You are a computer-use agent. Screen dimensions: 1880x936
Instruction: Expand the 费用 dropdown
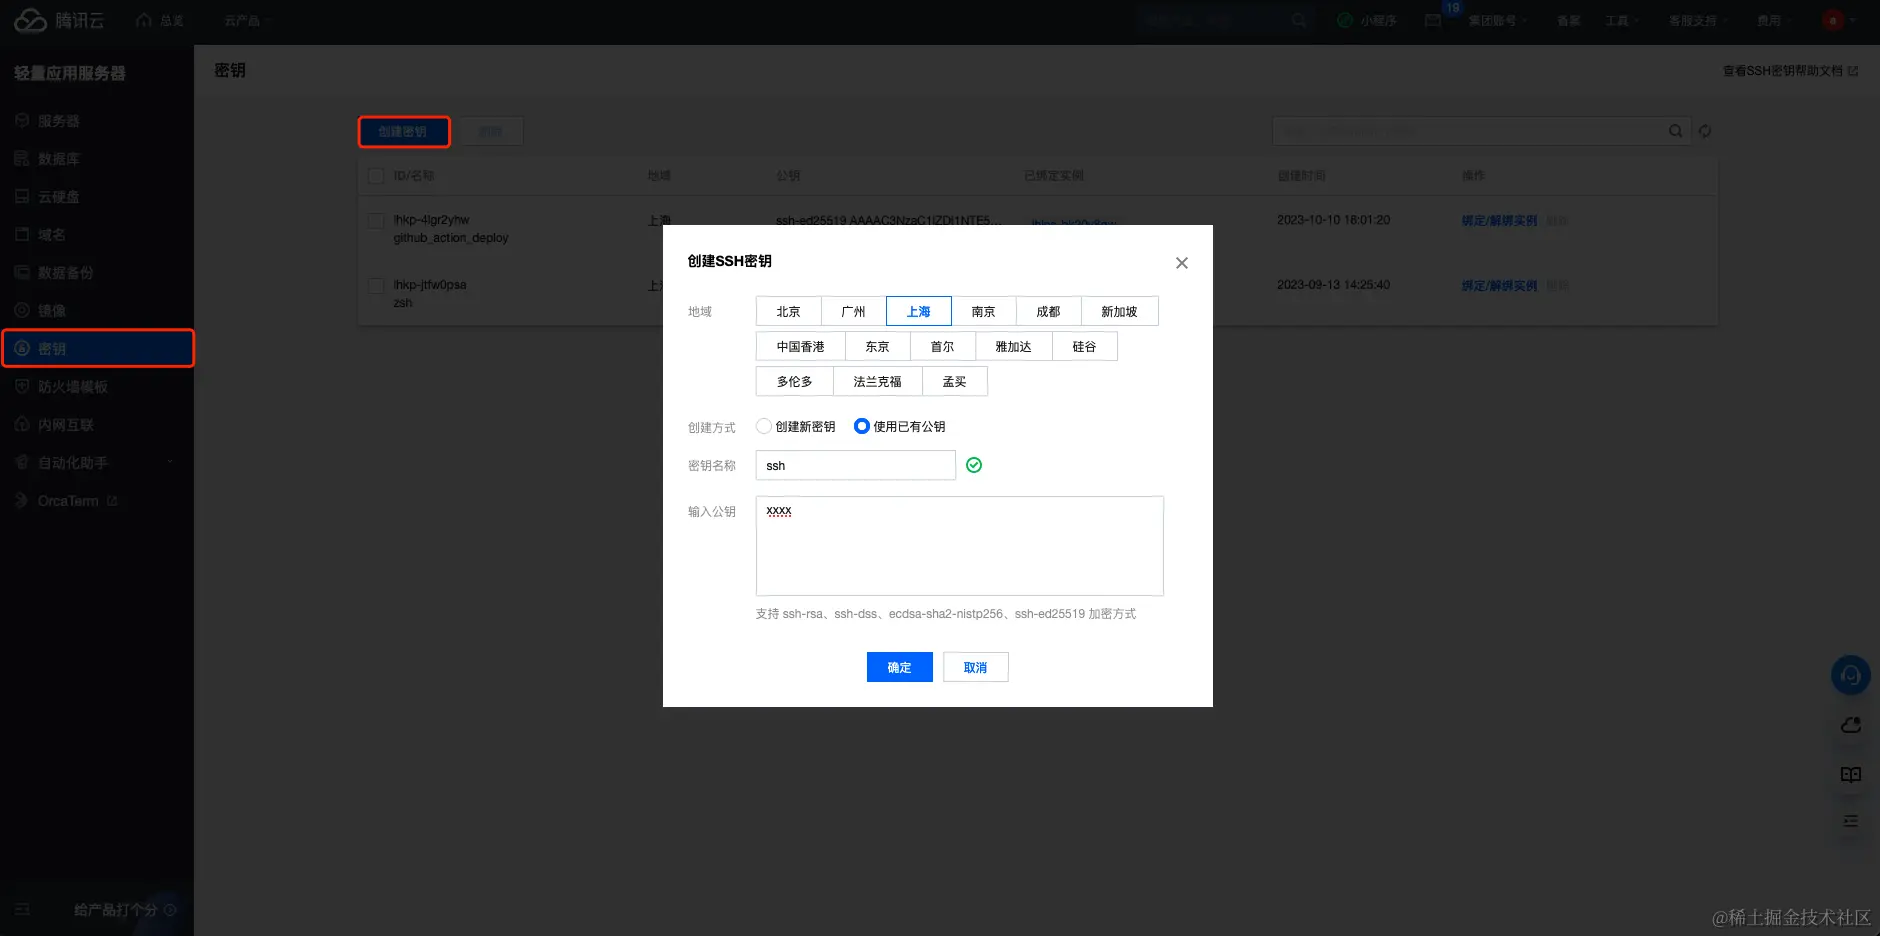point(1775,20)
